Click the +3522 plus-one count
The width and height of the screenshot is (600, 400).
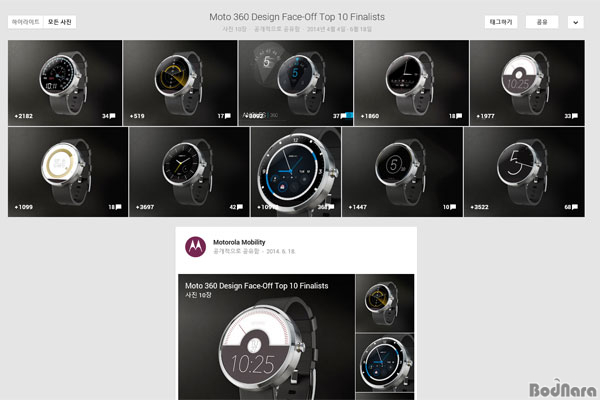pos(479,207)
